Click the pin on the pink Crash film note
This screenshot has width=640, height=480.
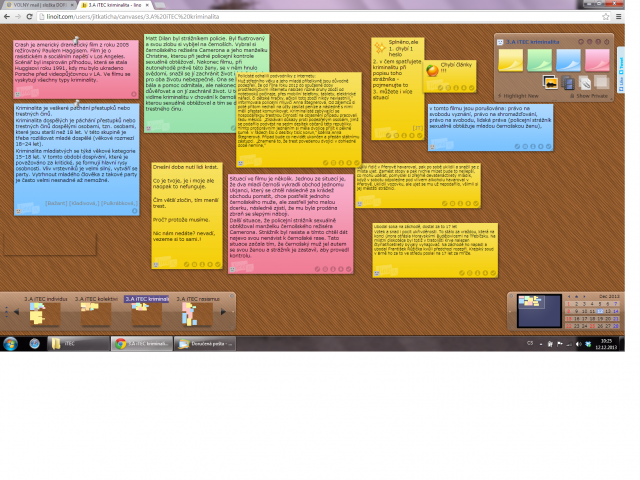(76, 40)
